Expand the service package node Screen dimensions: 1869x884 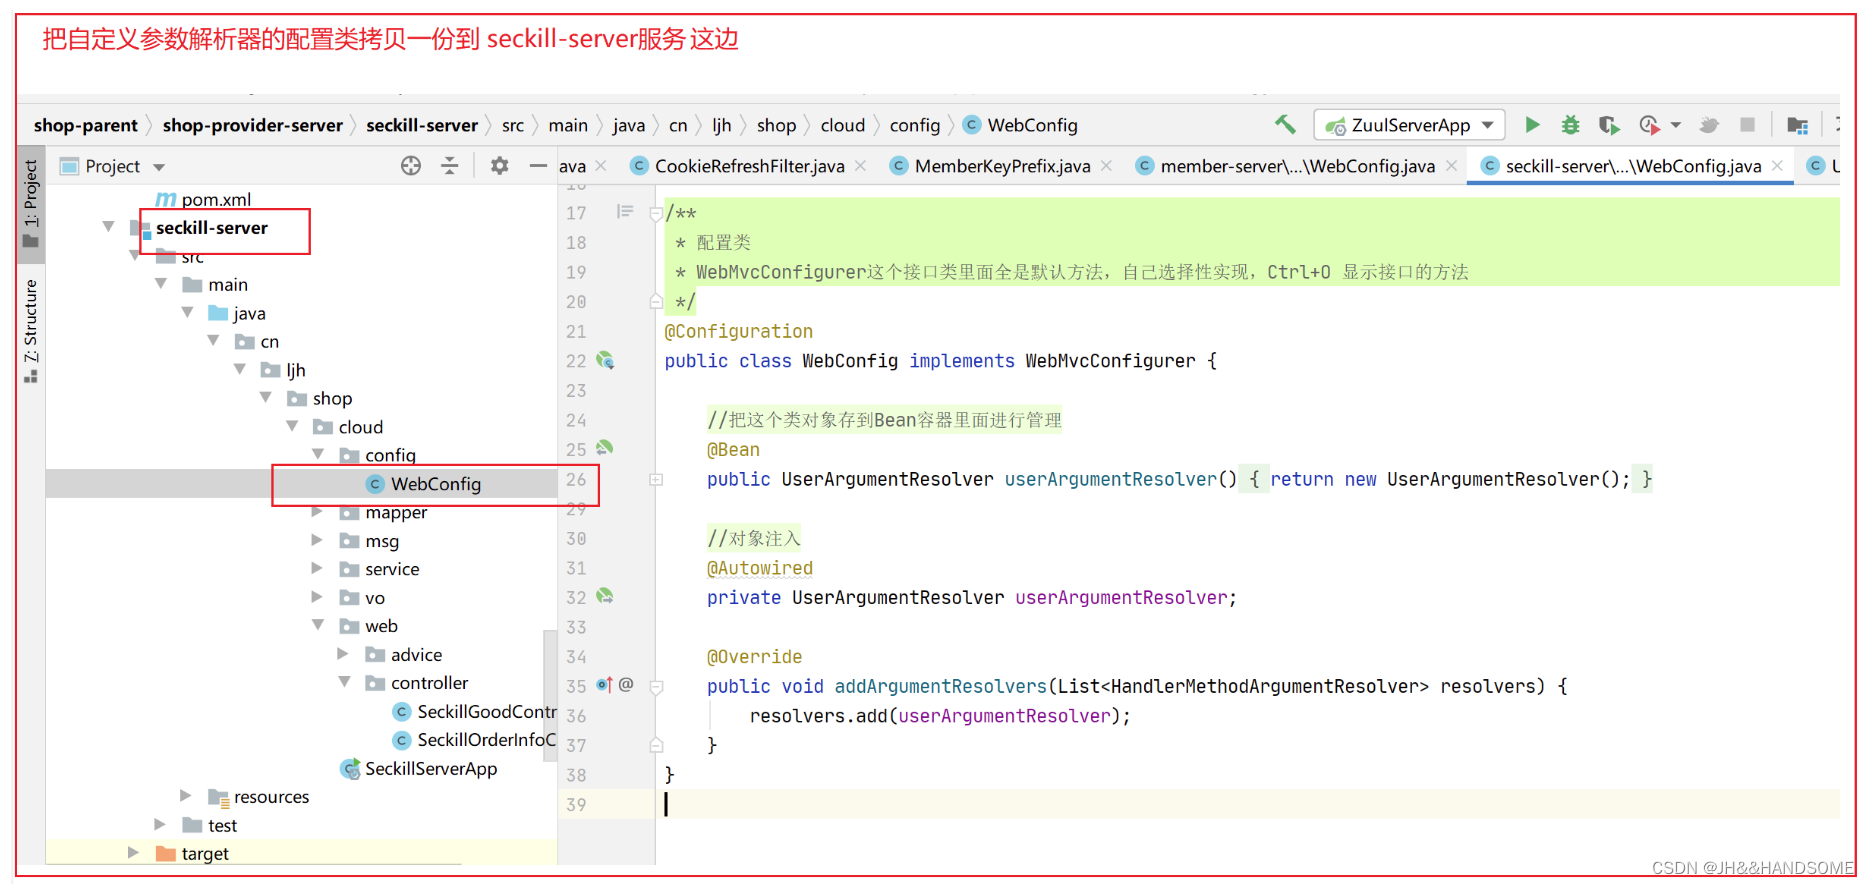(x=318, y=569)
